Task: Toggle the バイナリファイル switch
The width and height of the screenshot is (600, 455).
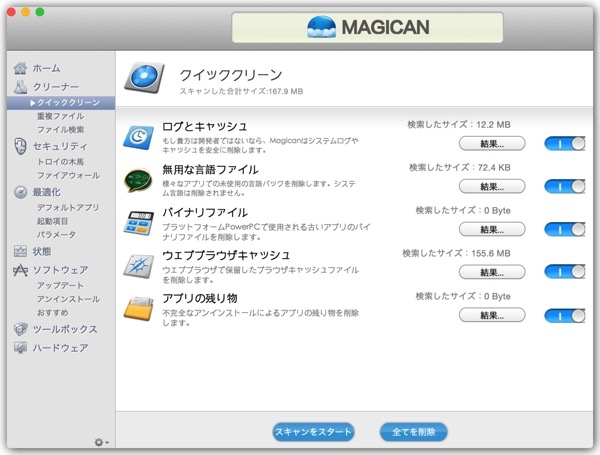Action: click(x=565, y=229)
